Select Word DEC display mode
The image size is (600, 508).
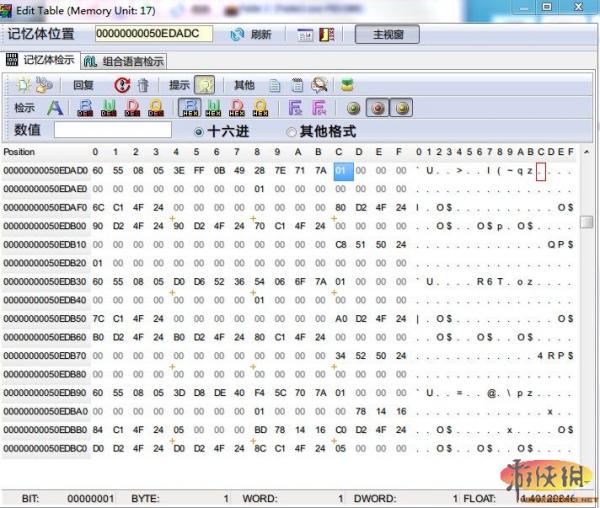click(x=109, y=108)
